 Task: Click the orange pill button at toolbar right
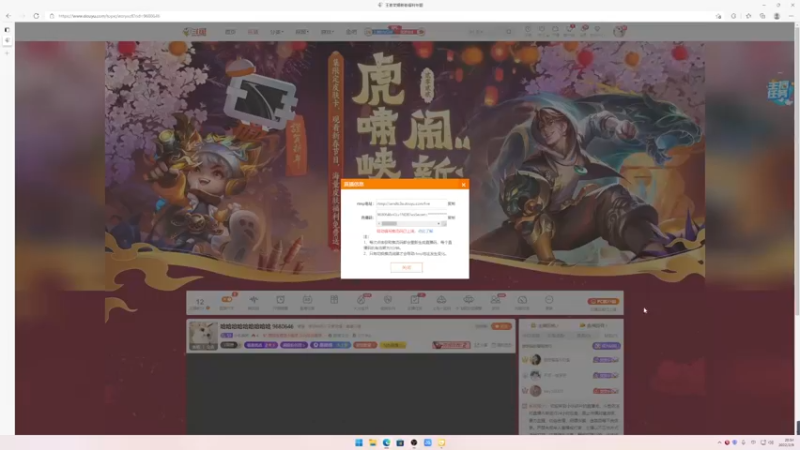click(603, 302)
